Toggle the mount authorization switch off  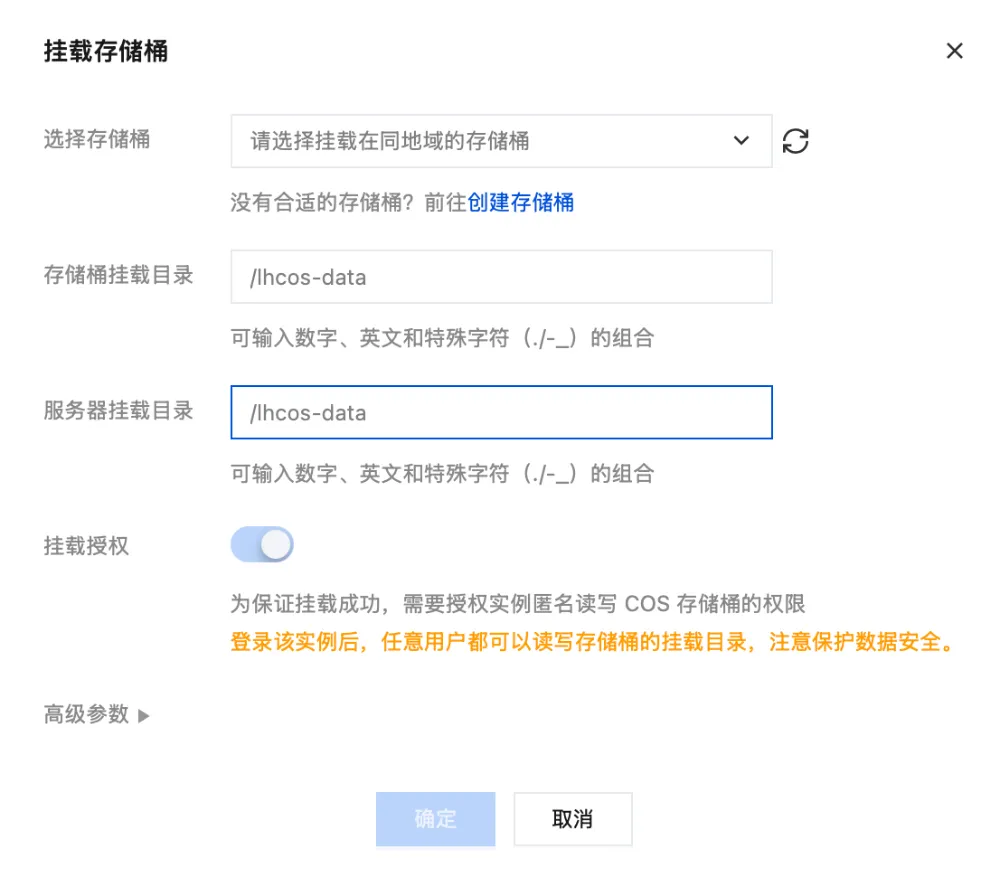click(x=264, y=544)
